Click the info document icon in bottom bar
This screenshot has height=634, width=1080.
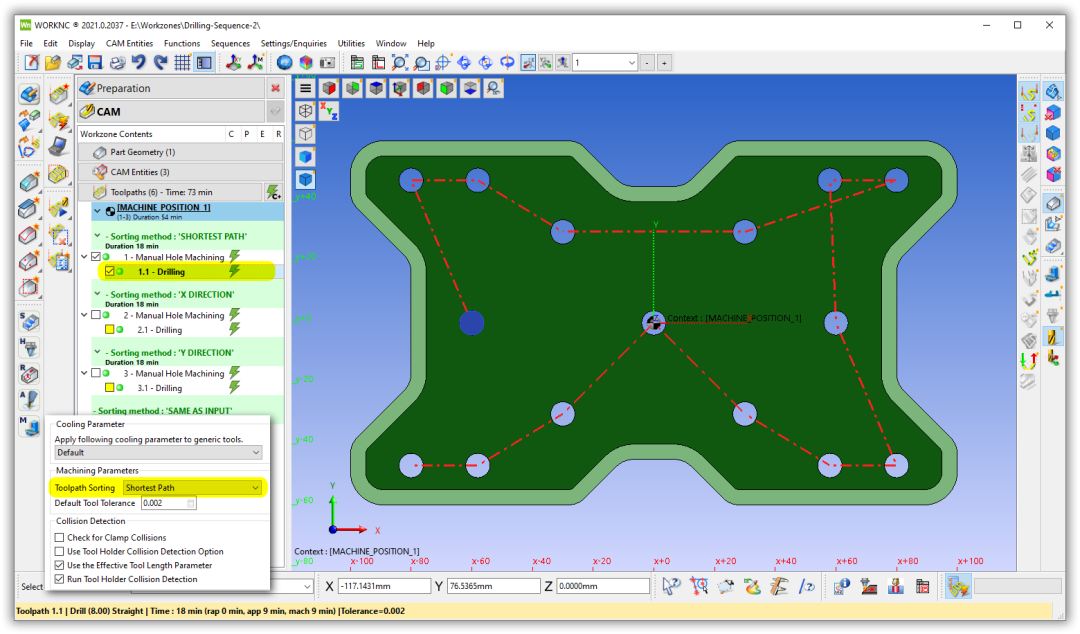tap(842, 586)
